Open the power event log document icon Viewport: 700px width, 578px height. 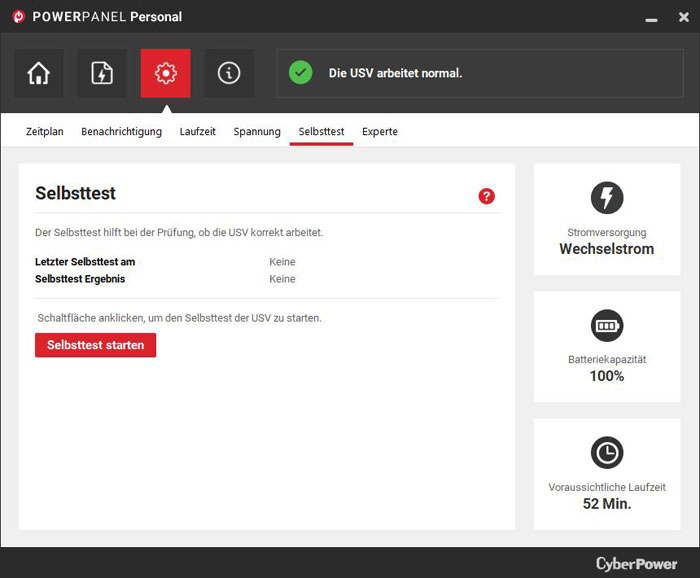click(102, 73)
